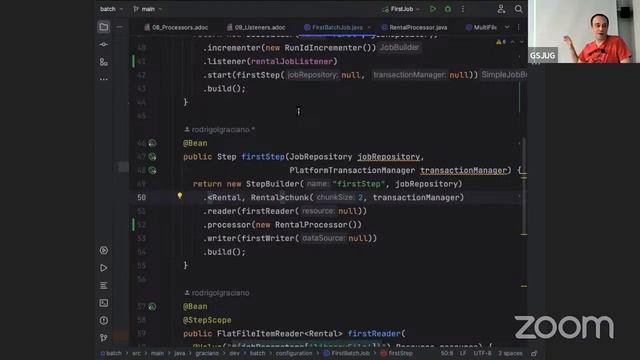The height and width of the screenshot is (360, 640).
Task: Change '2 spaces' indent setting
Action: 510,353
